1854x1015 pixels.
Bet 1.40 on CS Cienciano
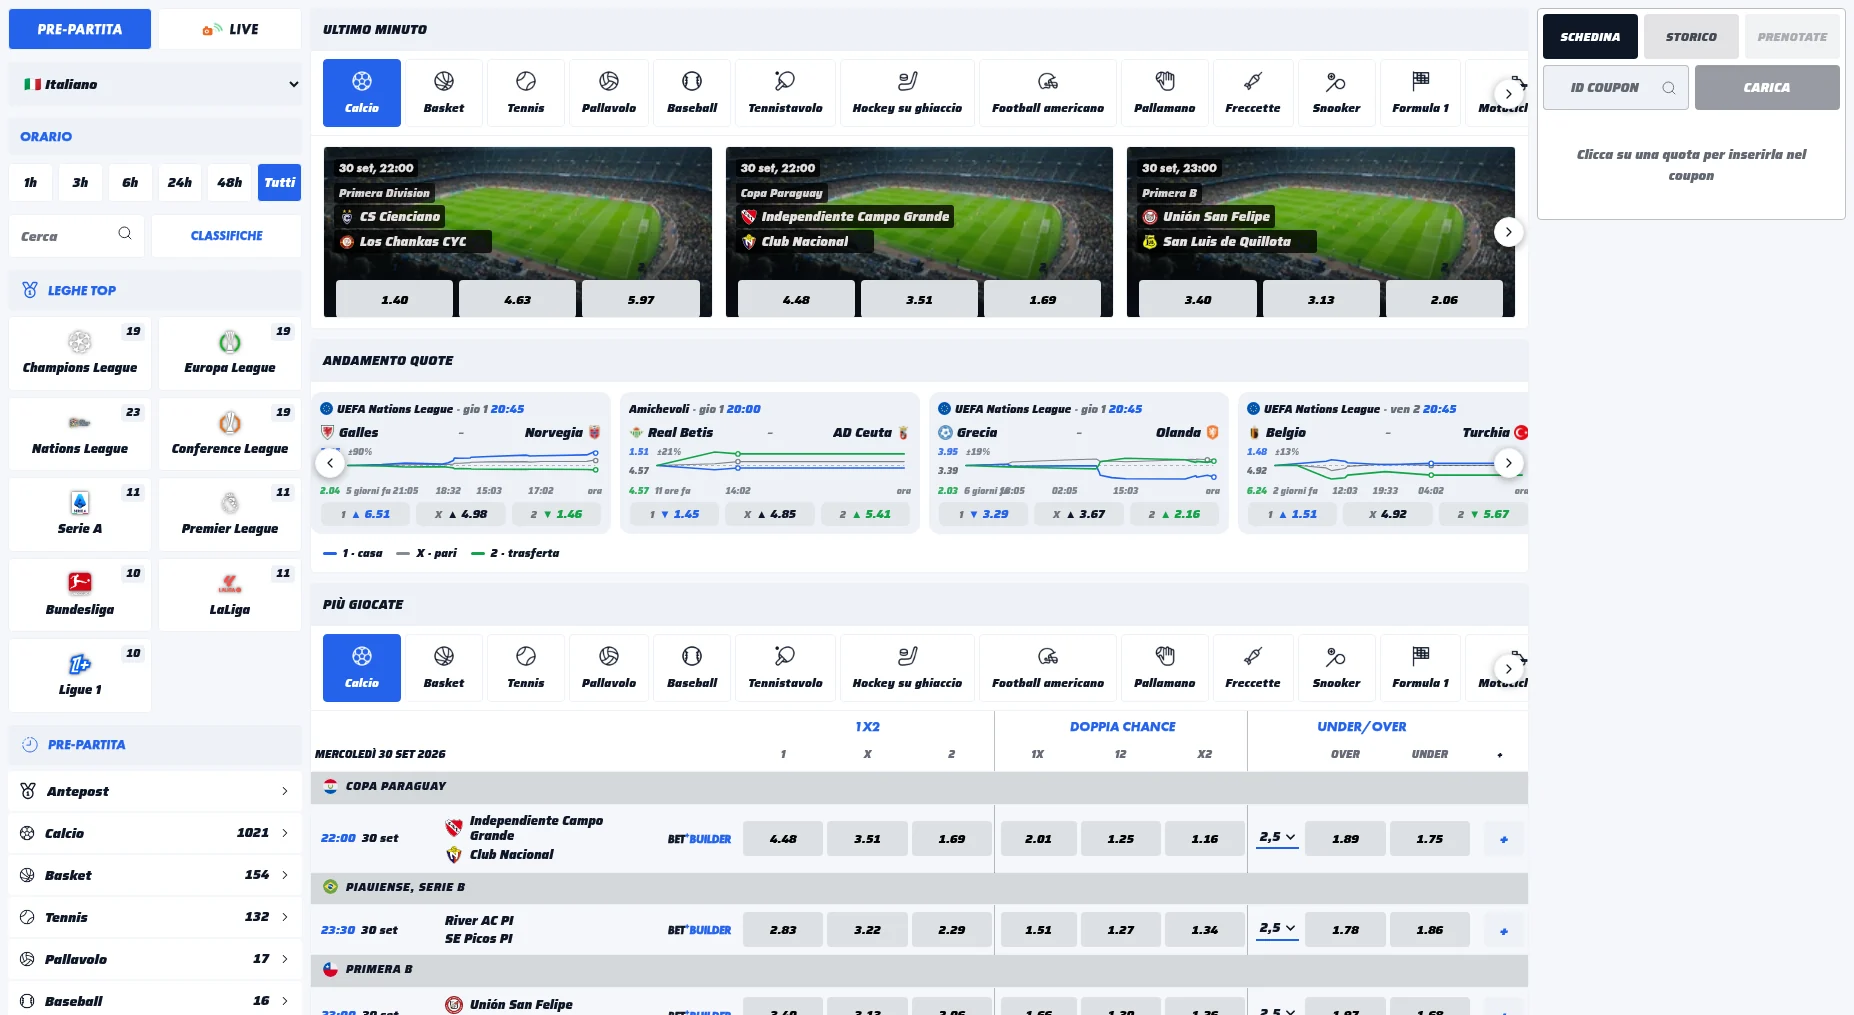pyautogui.click(x=395, y=299)
